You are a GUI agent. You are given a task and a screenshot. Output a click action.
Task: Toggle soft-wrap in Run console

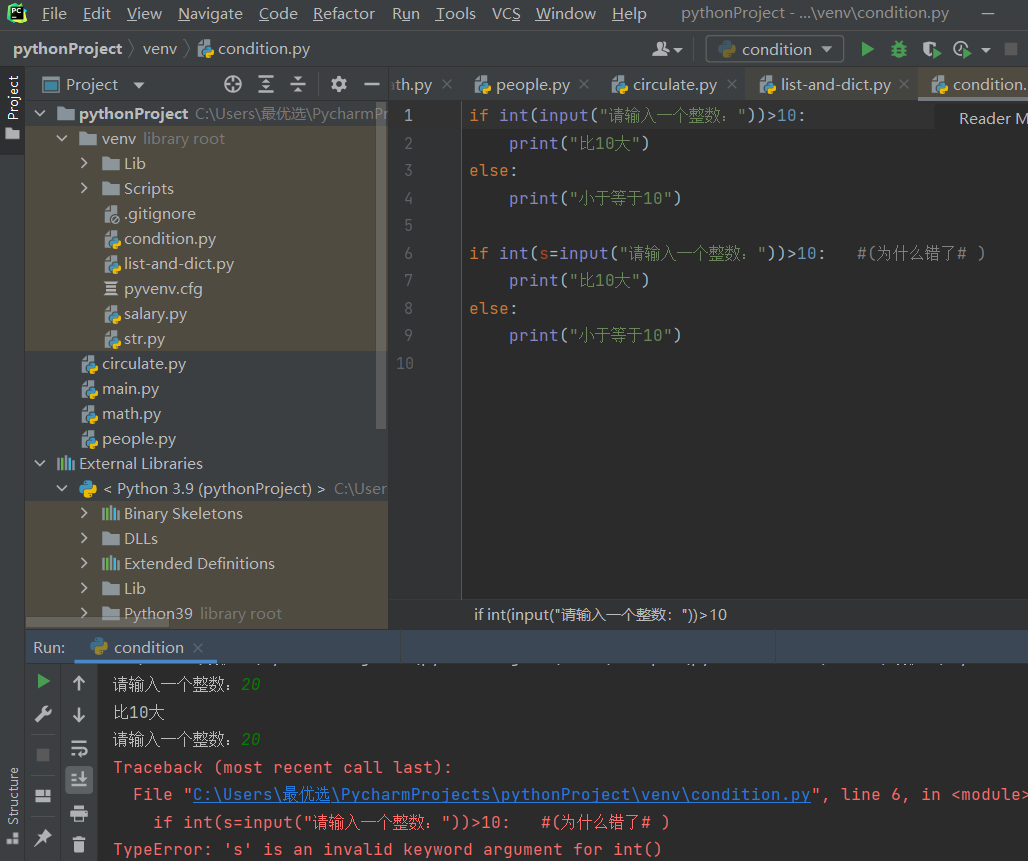point(79,748)
